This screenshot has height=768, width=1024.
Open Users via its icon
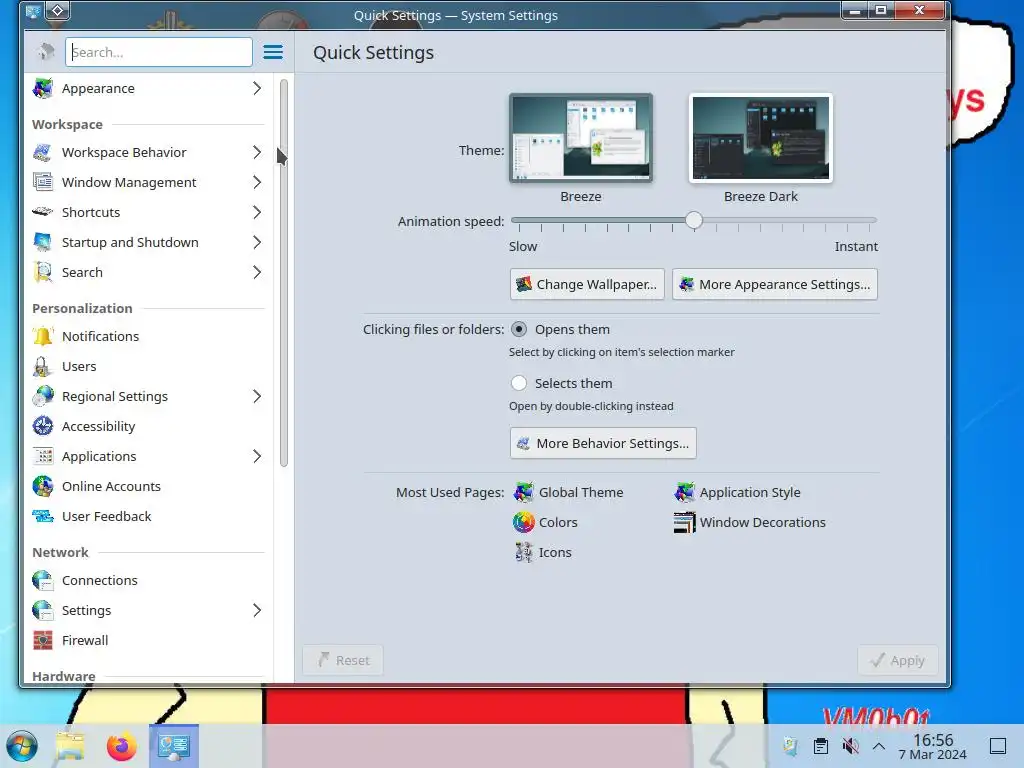click(43, 366)
